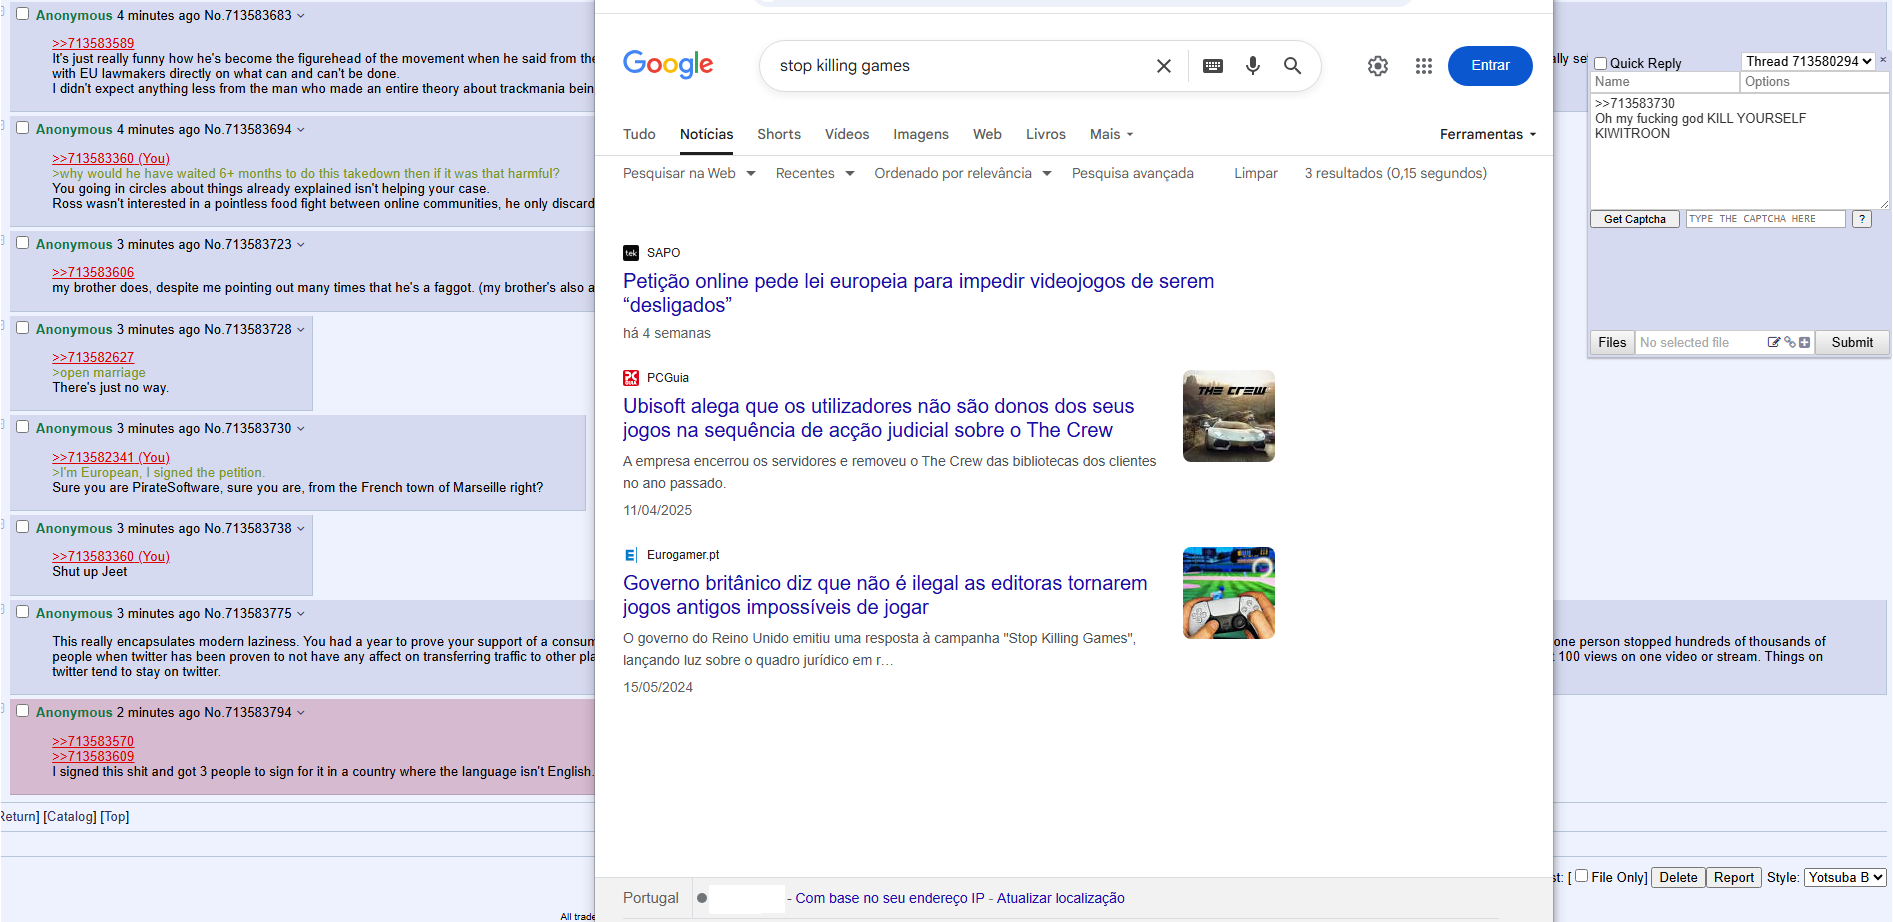Tick the checkbox for post No.713583683

(23, 14)
